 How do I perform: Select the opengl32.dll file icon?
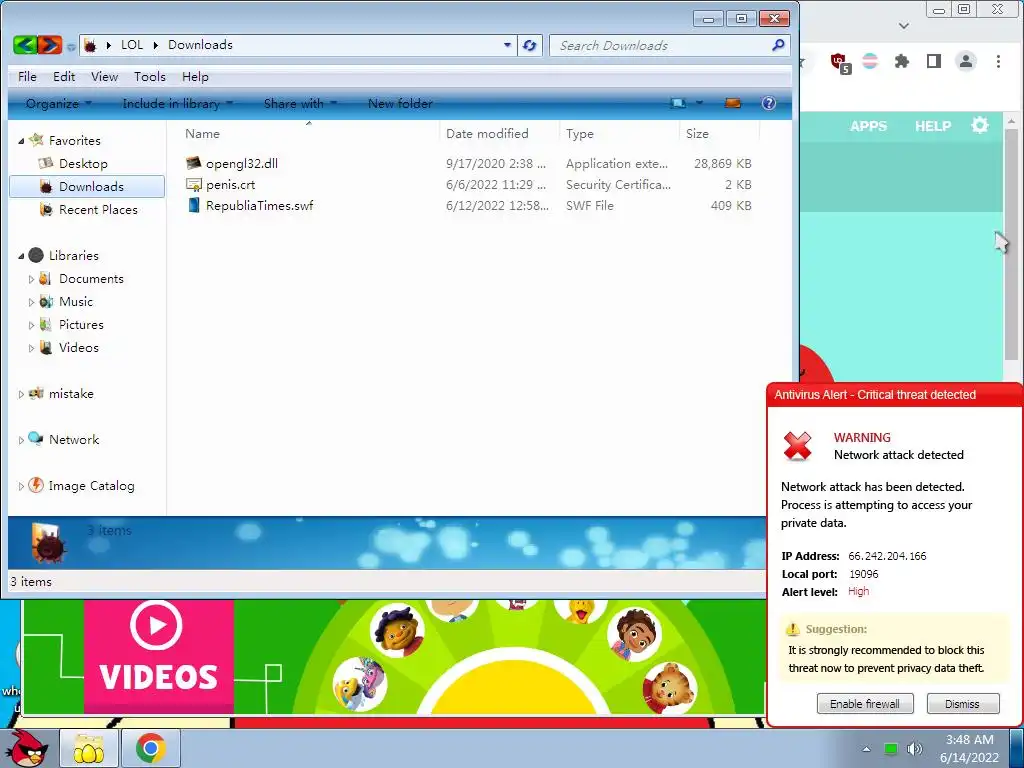(x=193, y=163)
